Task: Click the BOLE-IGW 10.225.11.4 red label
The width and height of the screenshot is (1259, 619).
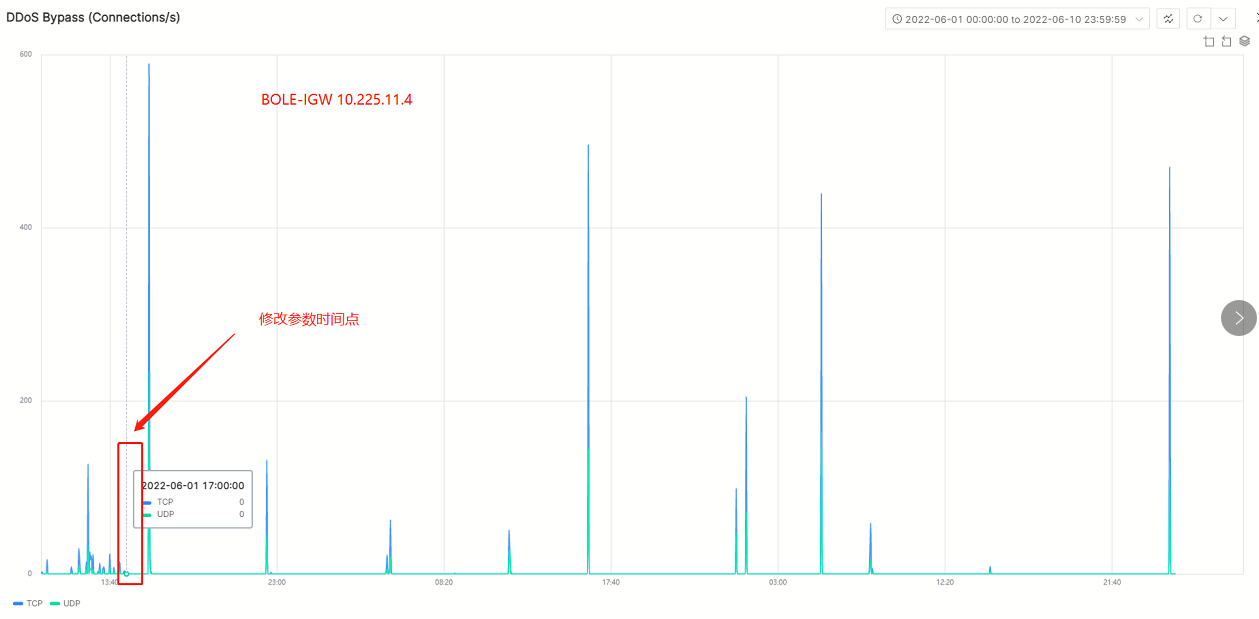Action: [336, 100]
